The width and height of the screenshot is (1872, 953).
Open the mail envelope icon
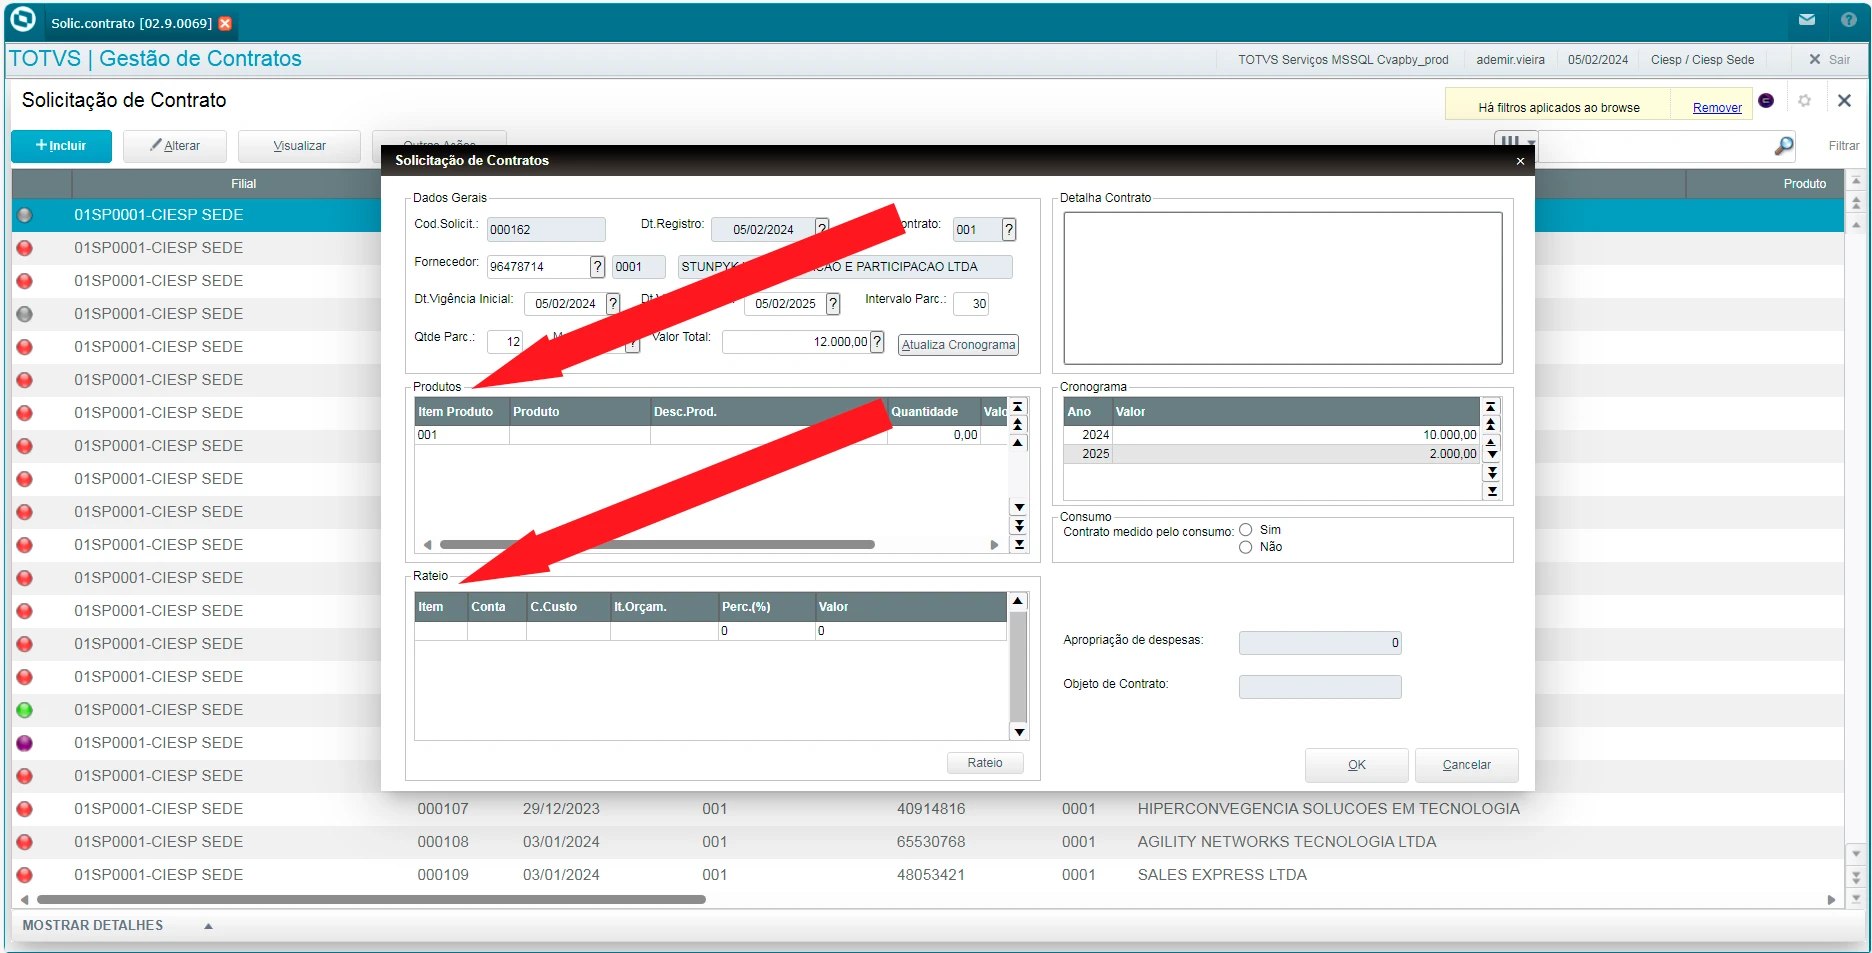[x=1807, y=20]
